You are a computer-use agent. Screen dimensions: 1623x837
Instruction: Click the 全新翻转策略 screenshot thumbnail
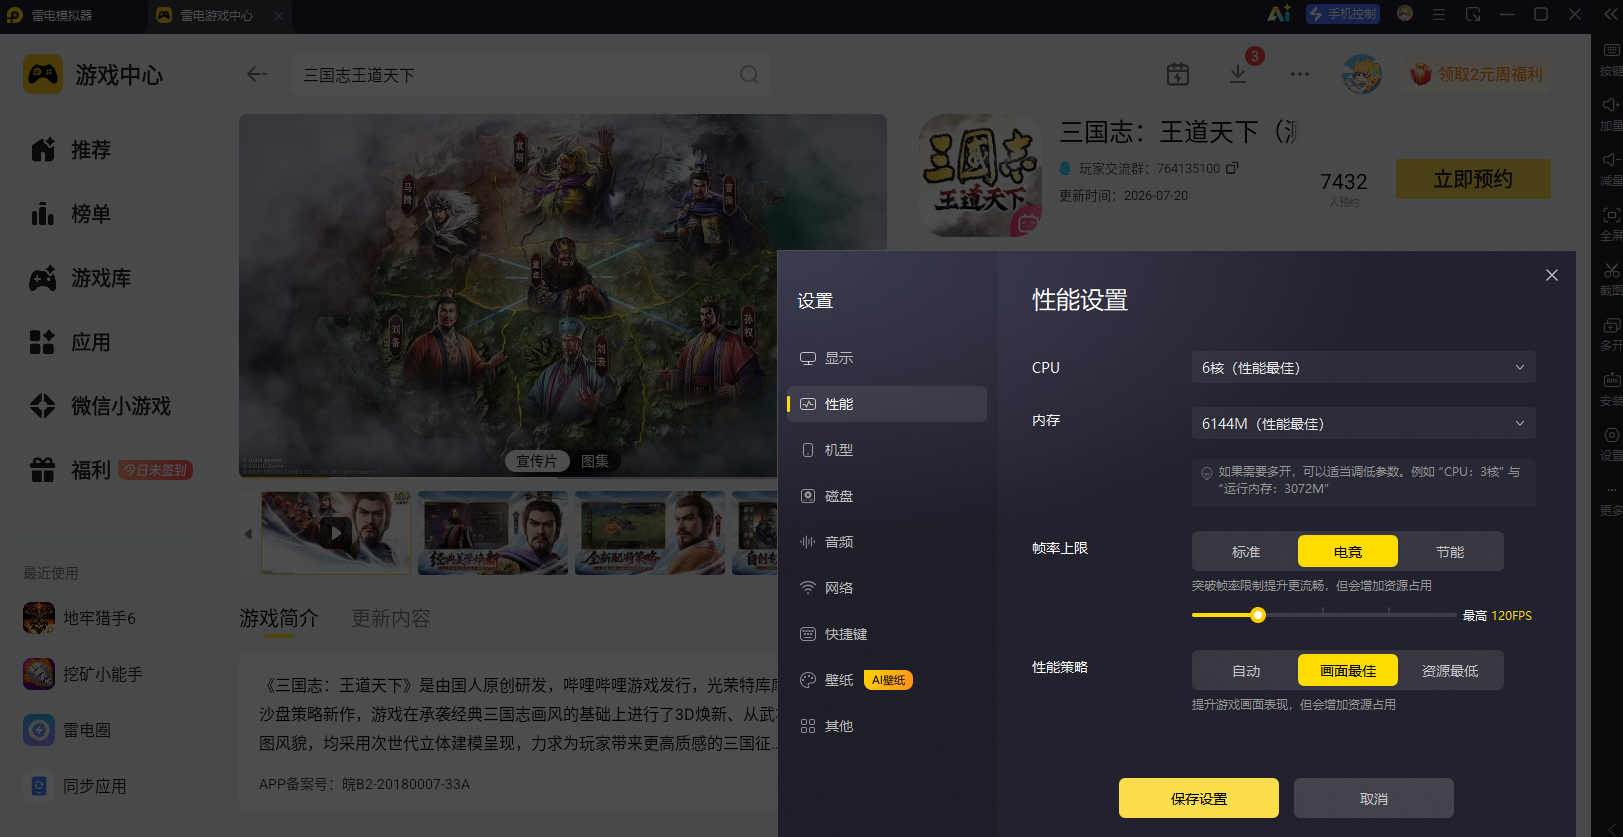click(650, 533)
